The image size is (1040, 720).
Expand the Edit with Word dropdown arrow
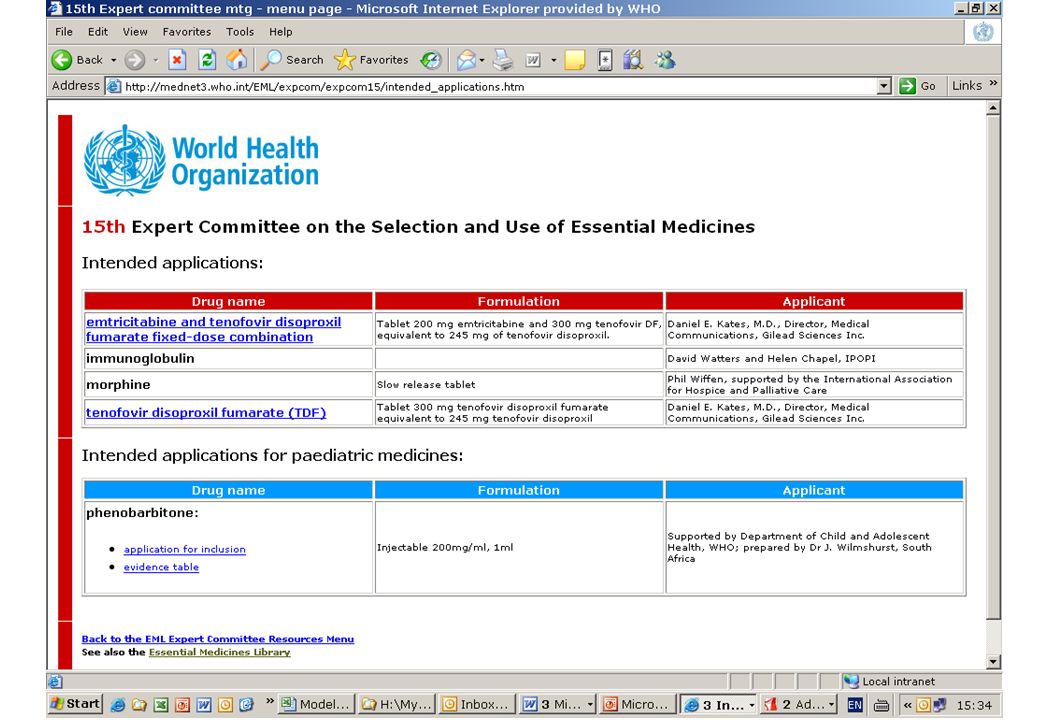[554, 60]
